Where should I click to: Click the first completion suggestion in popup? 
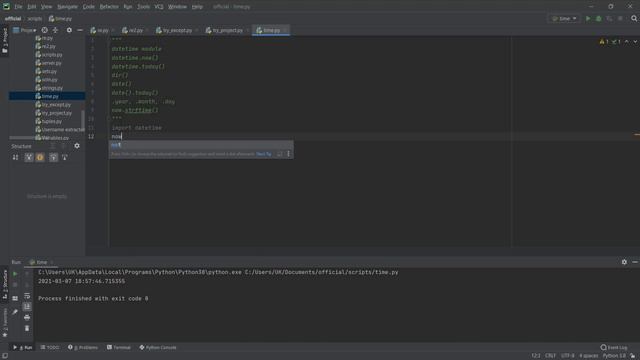click(x=201, y=145)
